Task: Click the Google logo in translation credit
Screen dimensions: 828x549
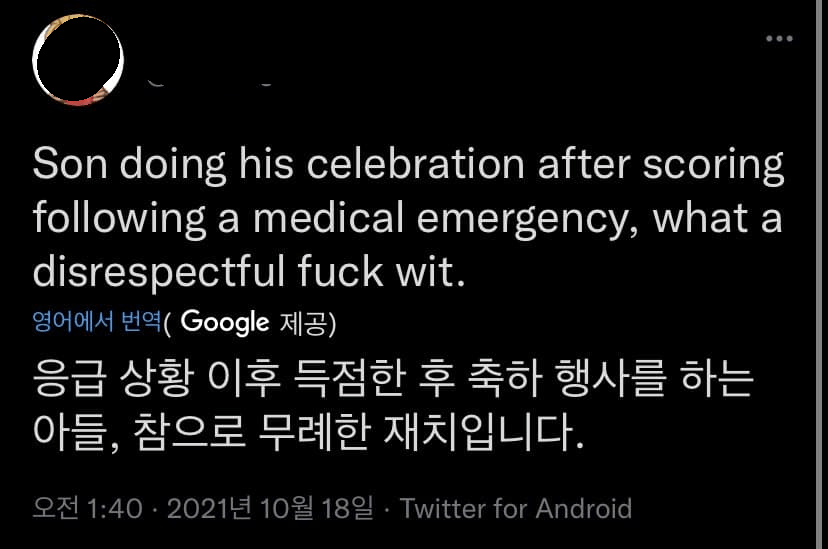Action: click(x=226, y=322)
